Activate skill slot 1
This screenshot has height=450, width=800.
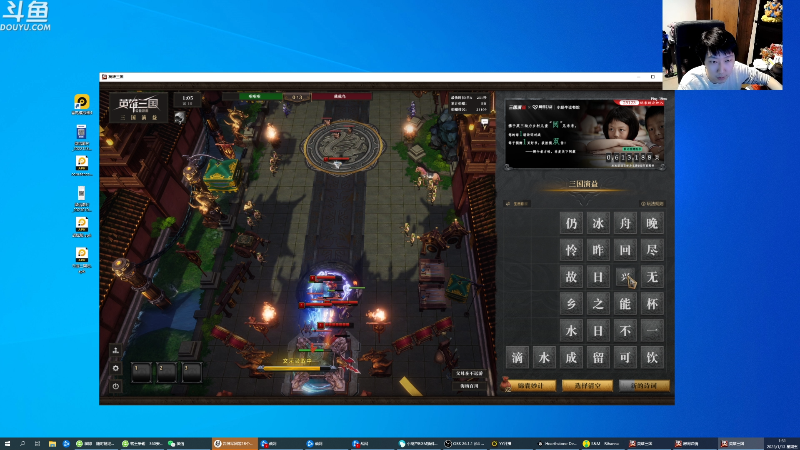141,372
